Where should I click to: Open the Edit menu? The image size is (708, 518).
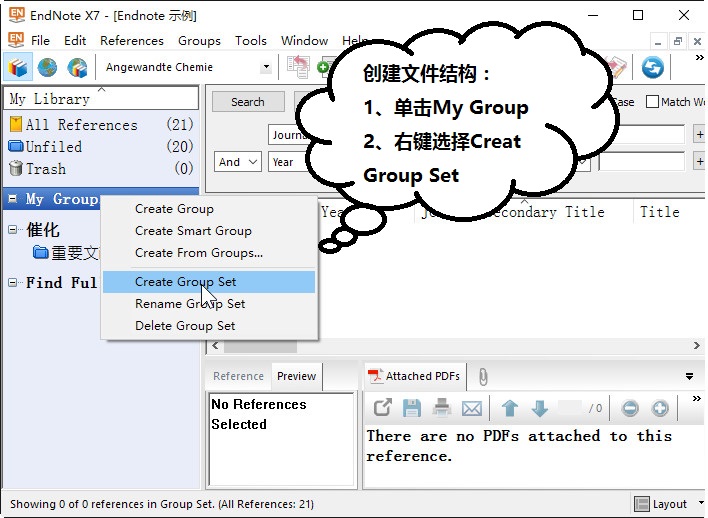click(x=75, y=41)
